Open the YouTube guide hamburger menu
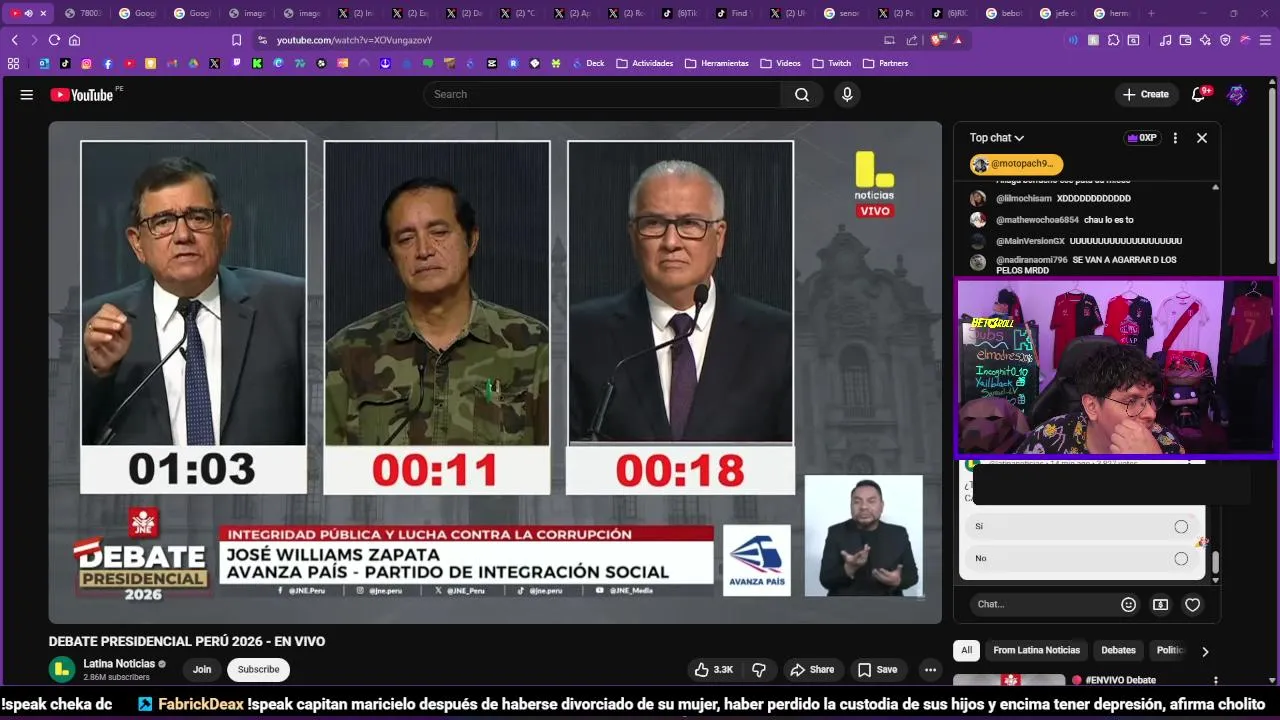 26,95
